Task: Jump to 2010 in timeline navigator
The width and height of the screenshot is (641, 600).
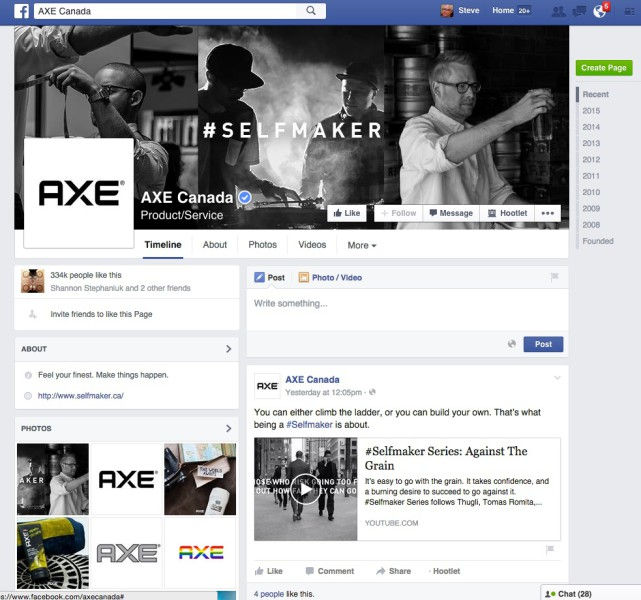Action: [x=591, y=192]
